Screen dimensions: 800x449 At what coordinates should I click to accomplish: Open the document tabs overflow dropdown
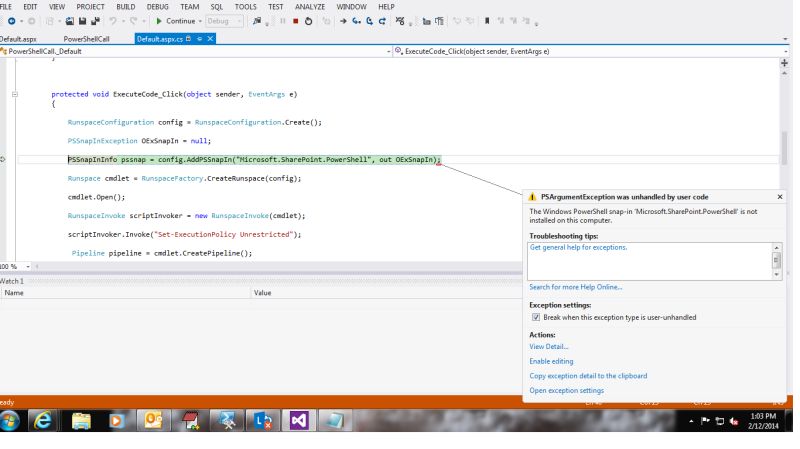click(785, 39)
